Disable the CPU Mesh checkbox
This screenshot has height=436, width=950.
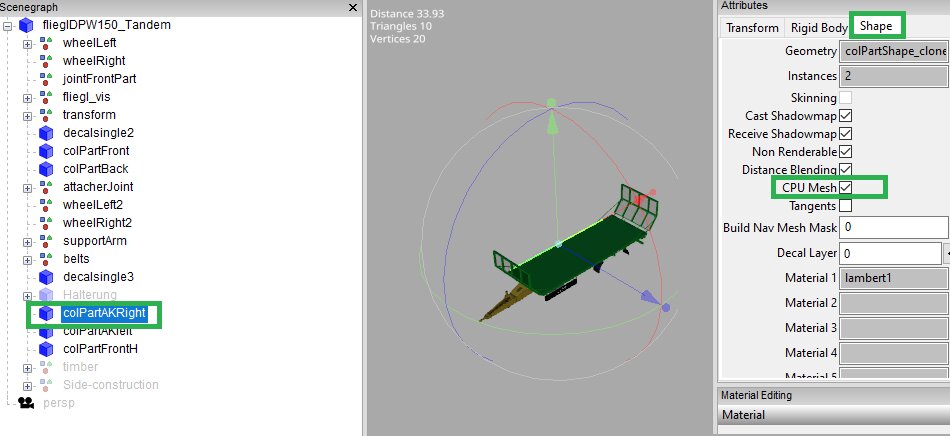click(x=846, y=187)
